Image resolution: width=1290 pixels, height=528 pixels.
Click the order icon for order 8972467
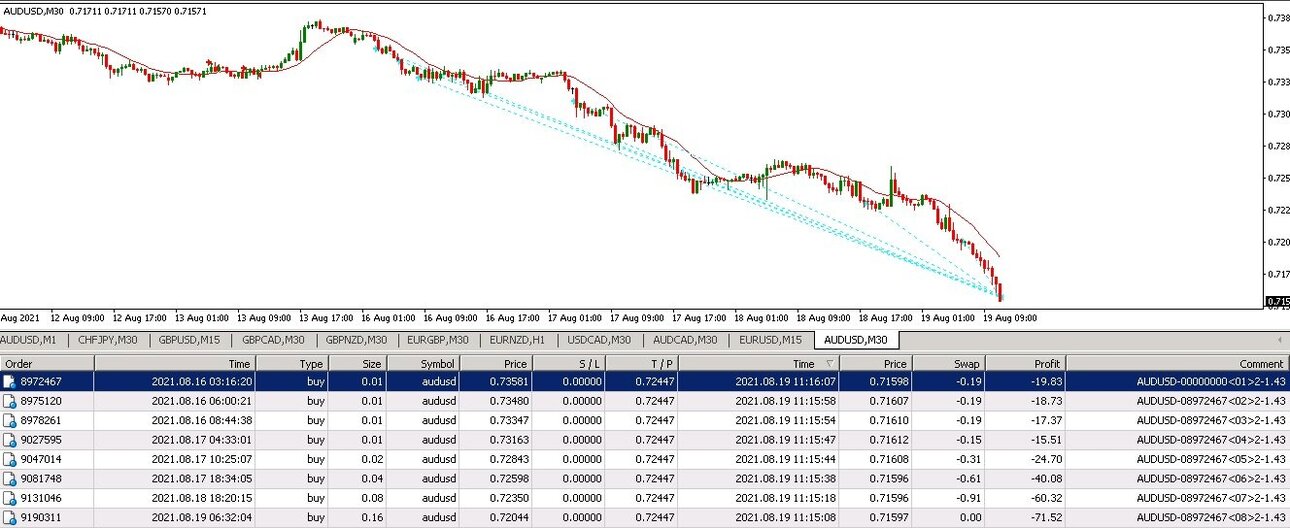tap(10, 382)
